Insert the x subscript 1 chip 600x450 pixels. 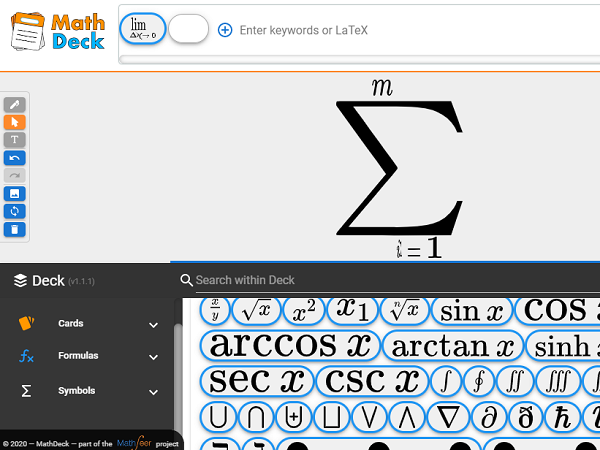click(352, 311)
